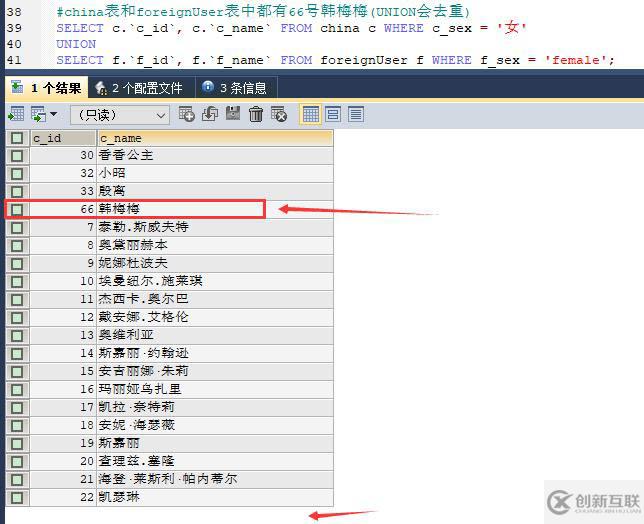Switch to the '3 条信息' tab

click(x=236, y=87)
